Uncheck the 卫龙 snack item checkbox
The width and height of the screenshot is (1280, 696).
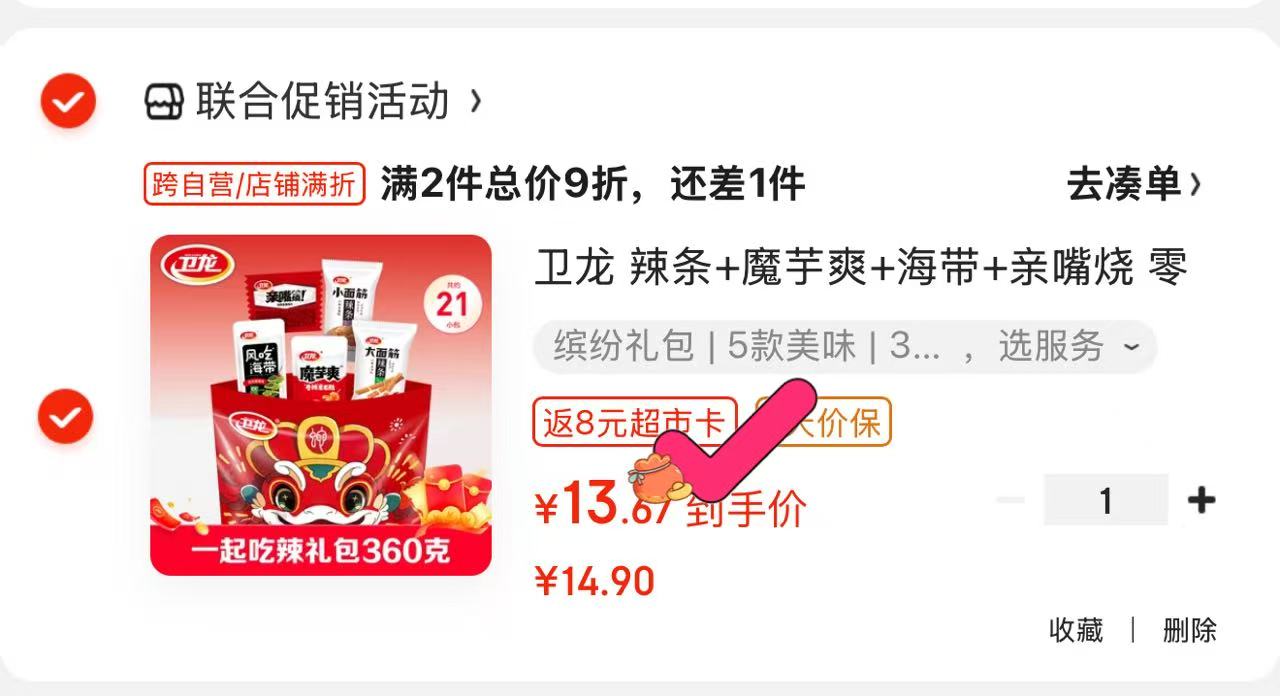click(66, 415)
